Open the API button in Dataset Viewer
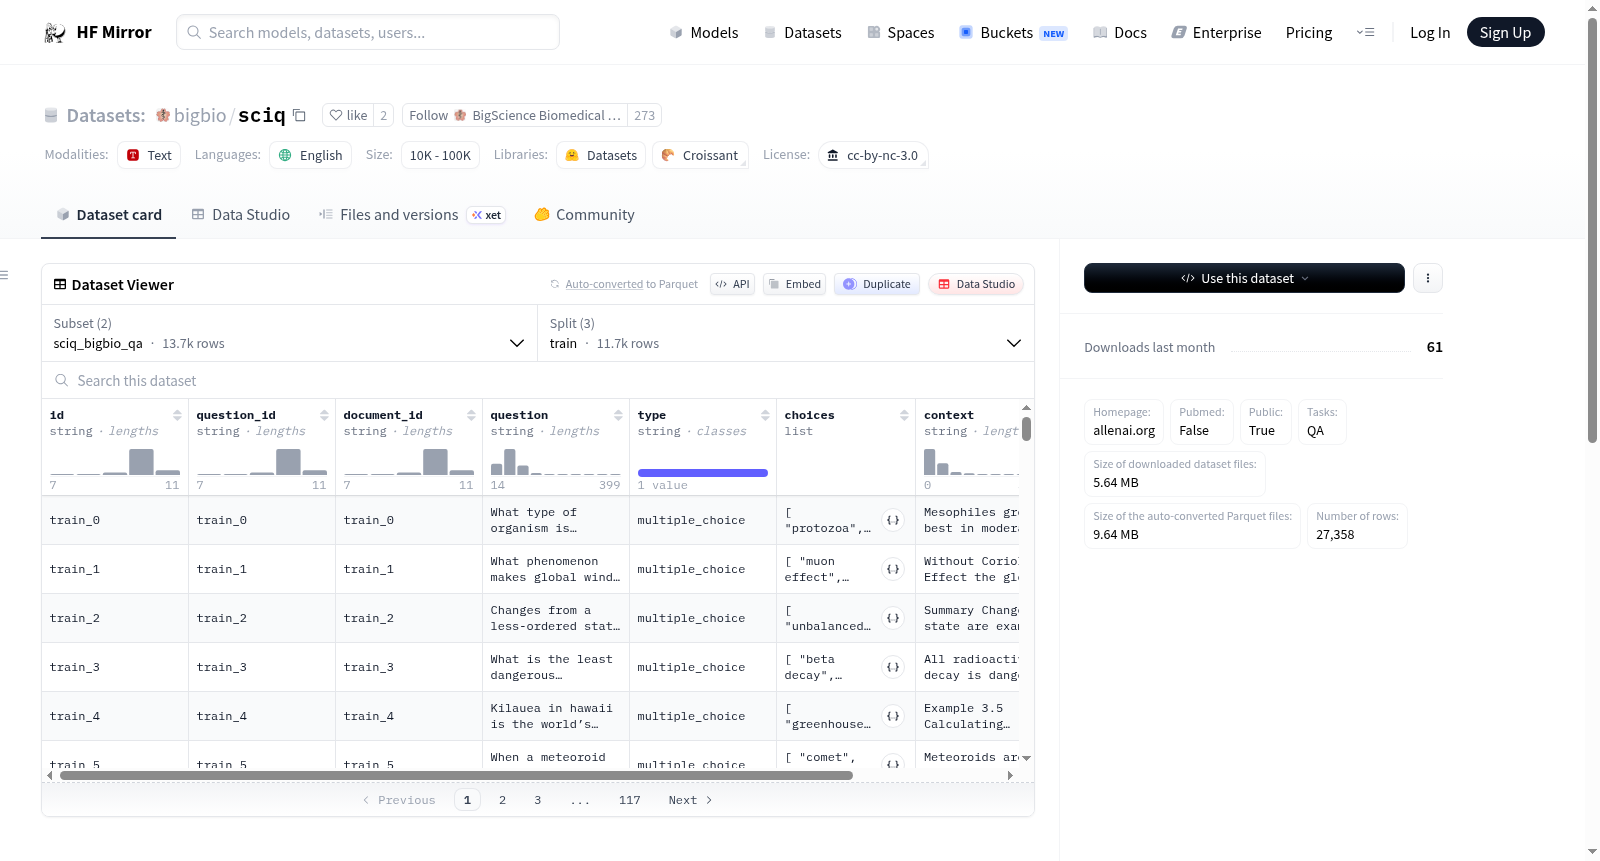Screen dimensions: 1600x861 click(x=732, y=284)
